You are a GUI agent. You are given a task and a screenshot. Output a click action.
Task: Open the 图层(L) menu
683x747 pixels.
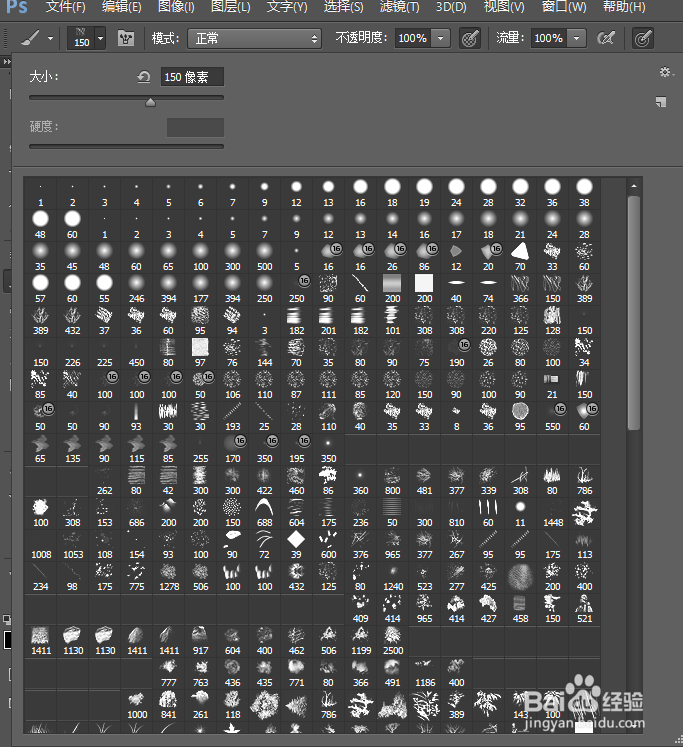(231, 7)
